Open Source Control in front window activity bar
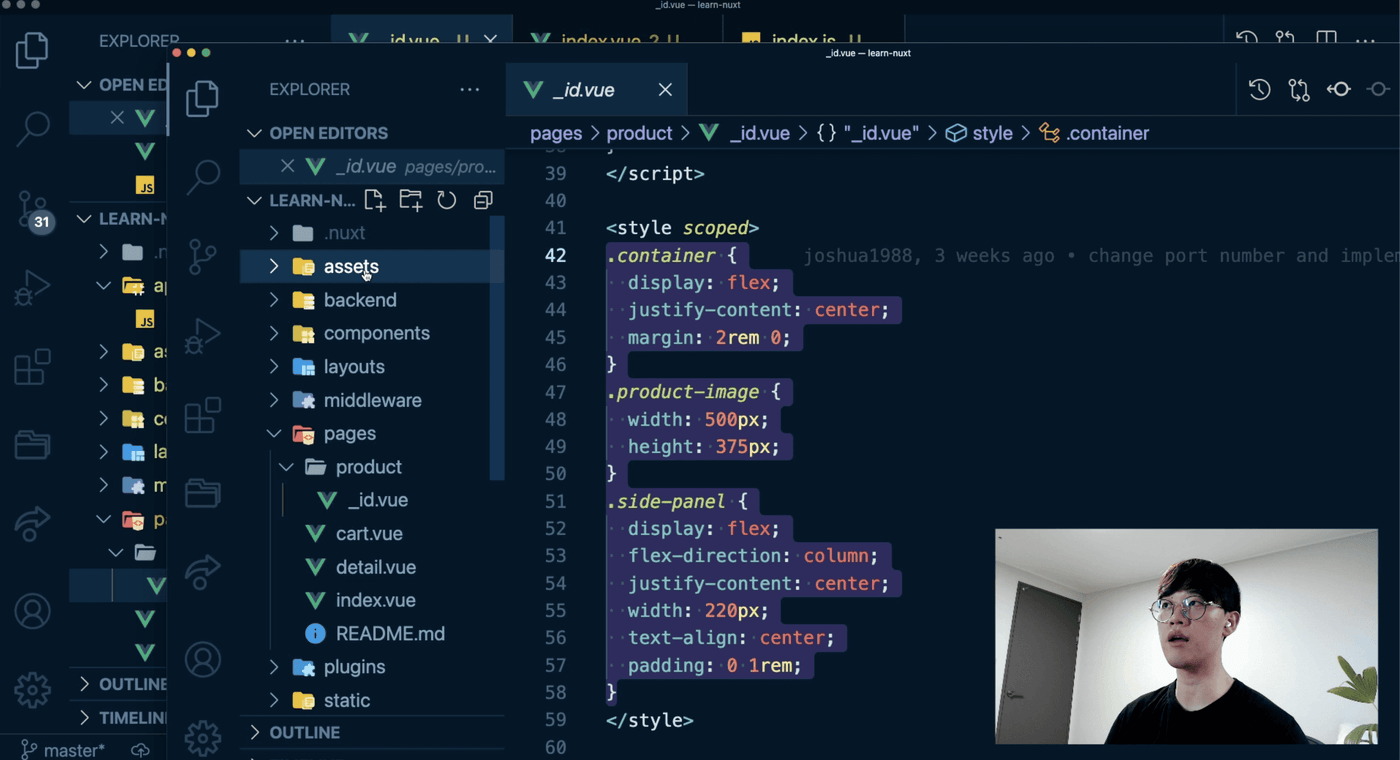1400x760 pixels. [203, 256]
